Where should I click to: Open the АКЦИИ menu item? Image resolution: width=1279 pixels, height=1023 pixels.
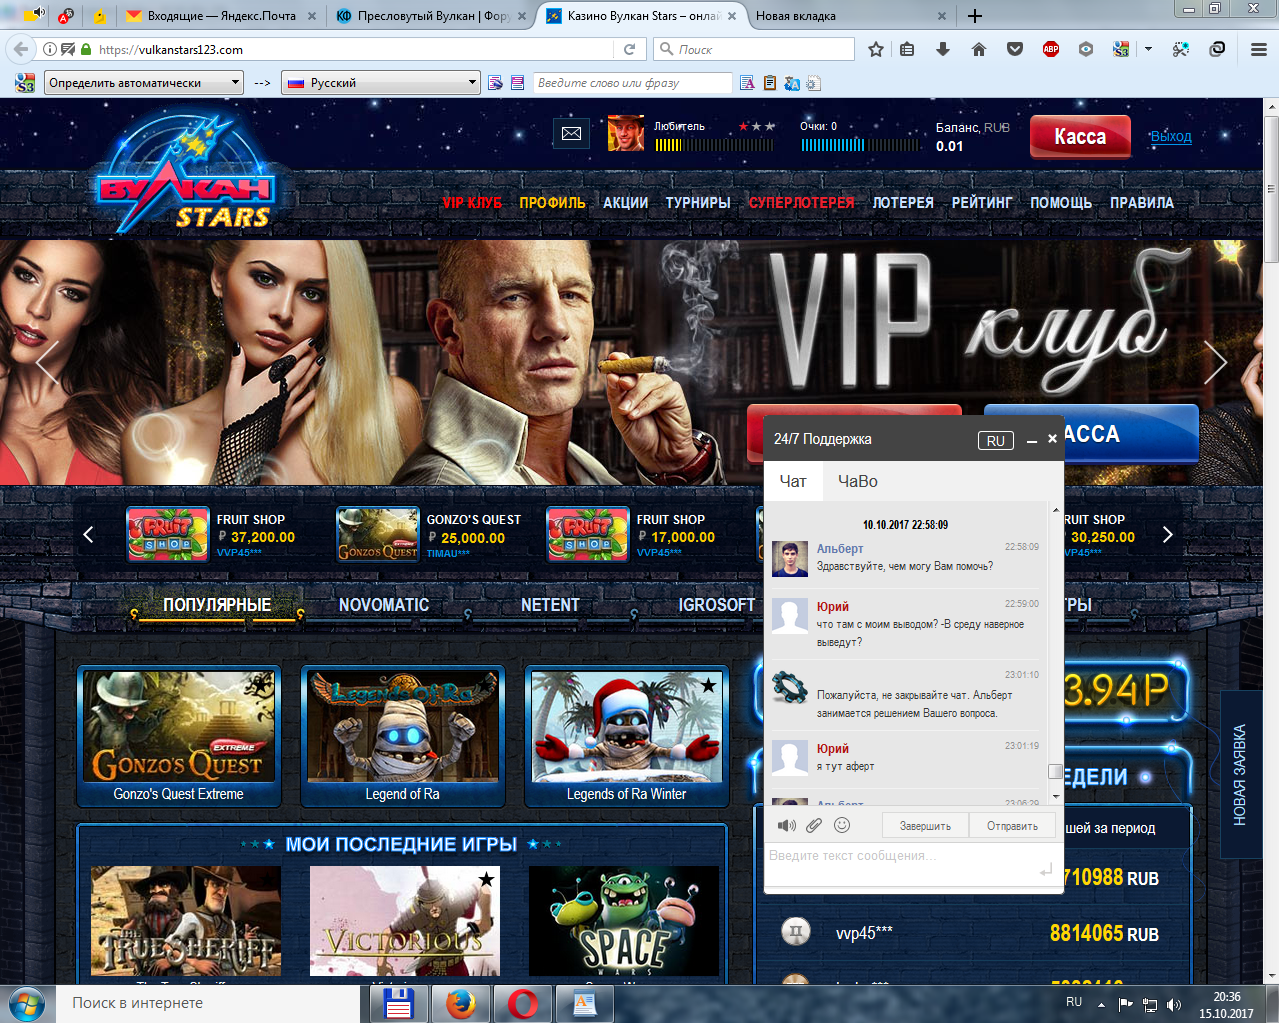pos(625,202)
